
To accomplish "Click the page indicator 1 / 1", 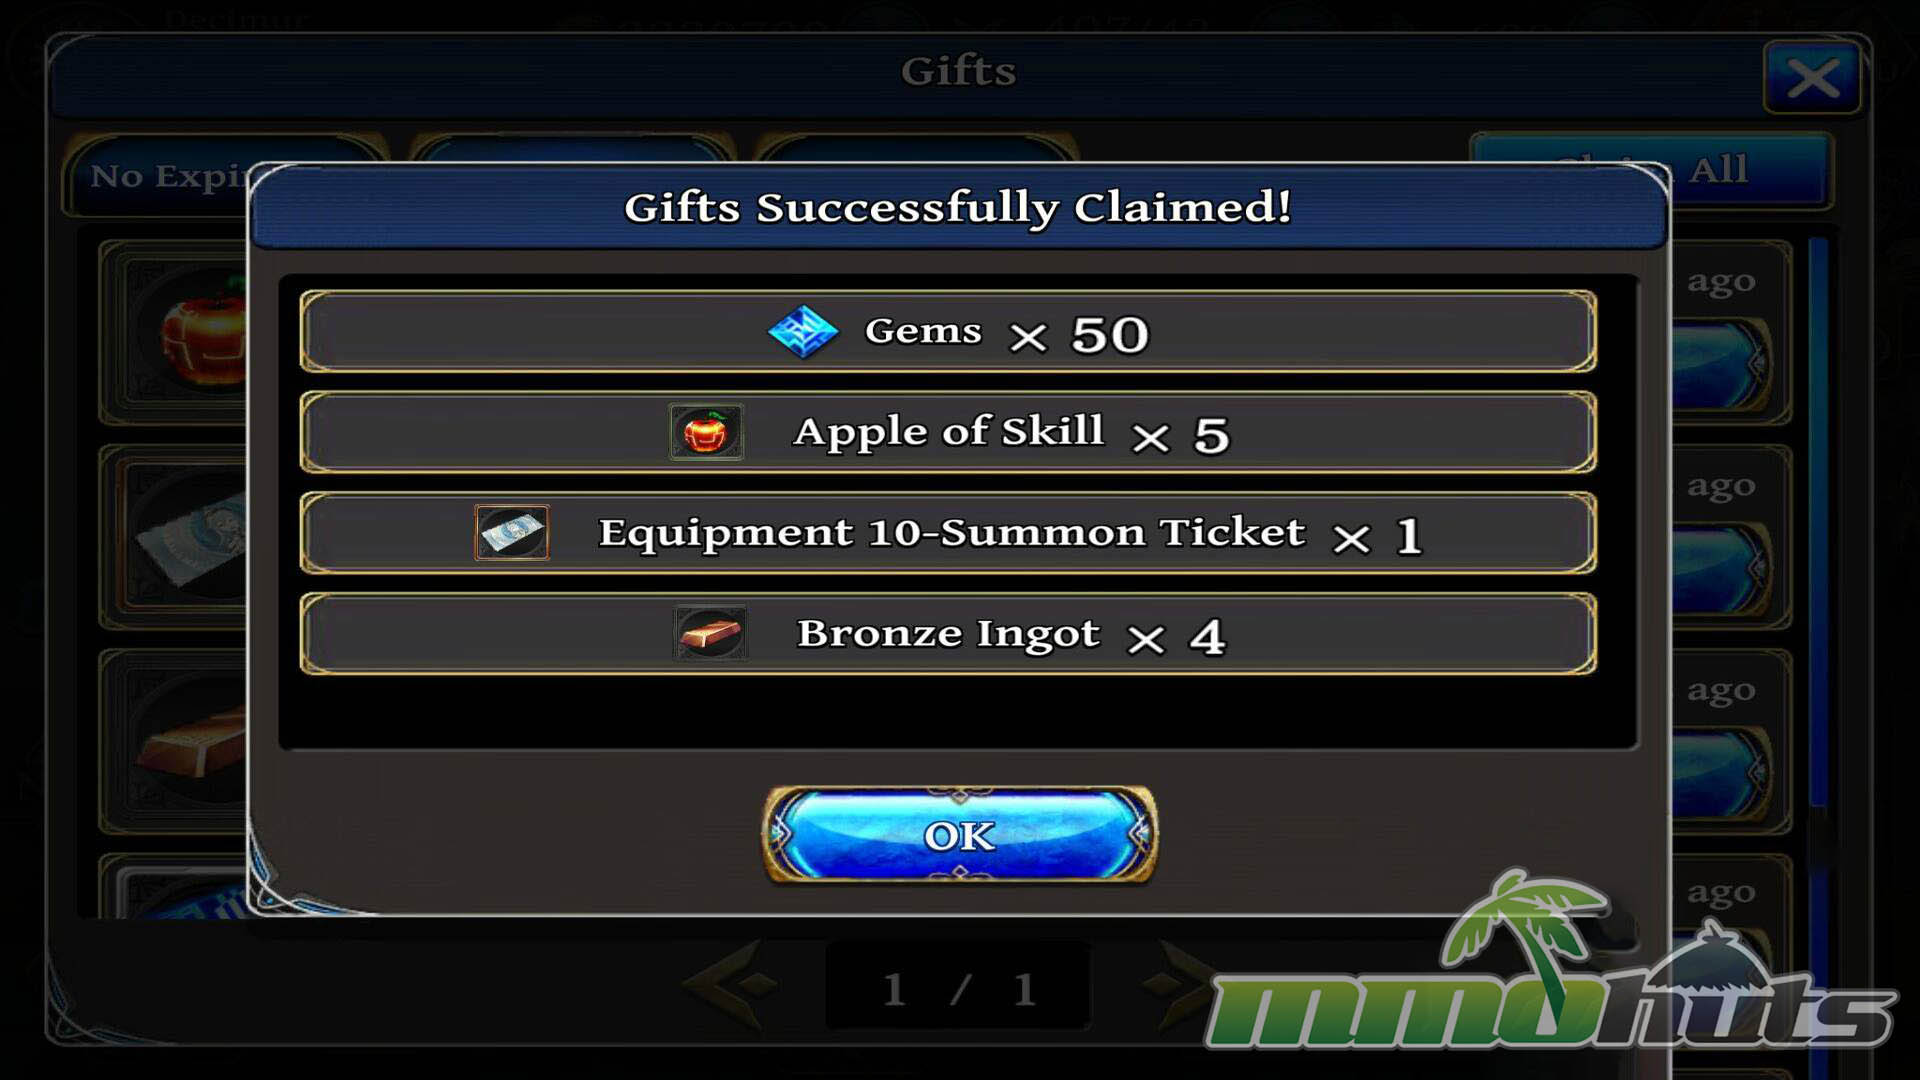I will (x=958, y=988).
